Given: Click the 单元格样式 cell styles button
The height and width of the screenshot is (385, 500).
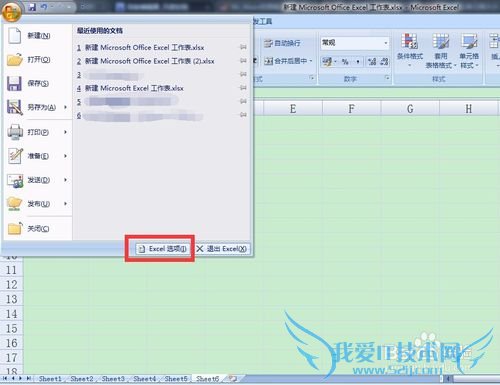Looking at the screenshot, I should click(x=469, y=50).
